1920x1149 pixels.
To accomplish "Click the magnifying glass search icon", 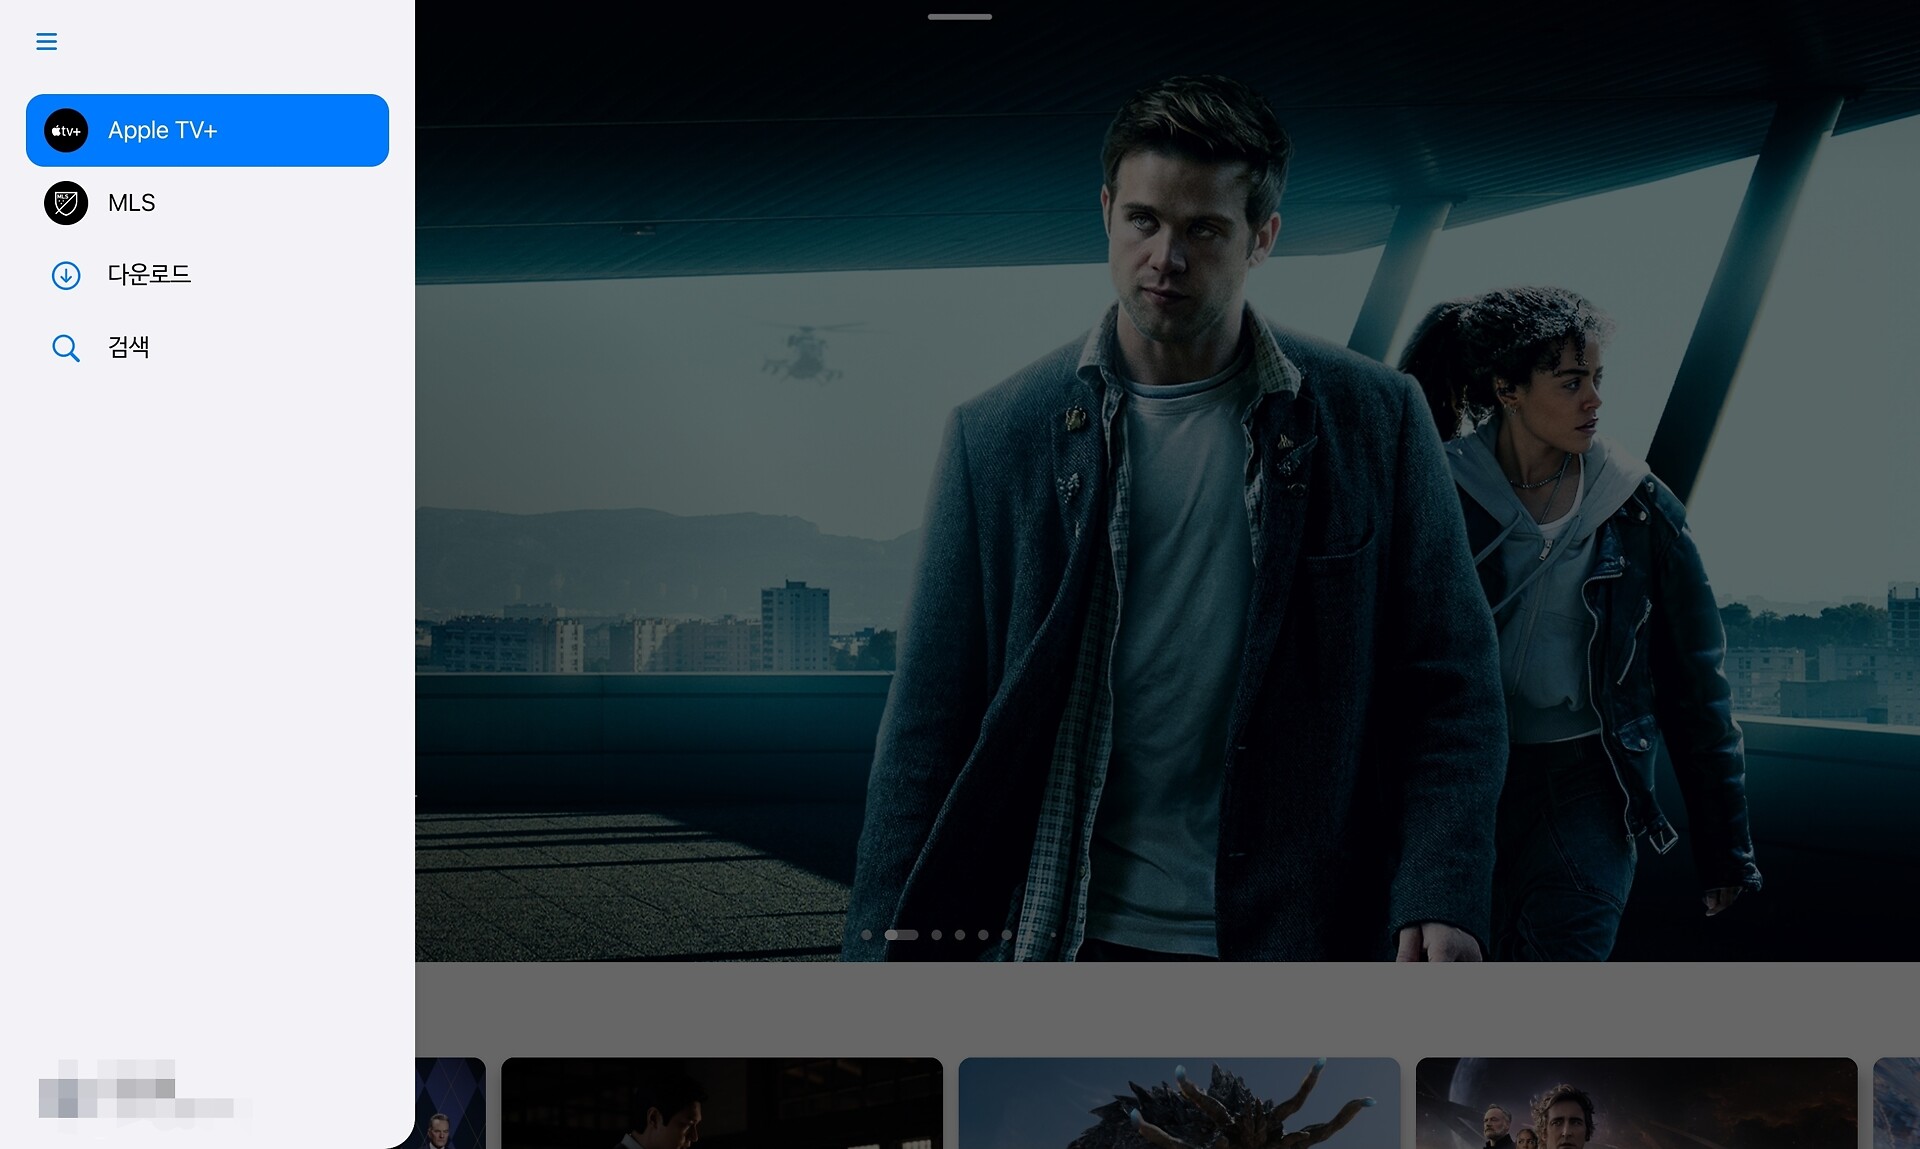I will pos(66,348).
